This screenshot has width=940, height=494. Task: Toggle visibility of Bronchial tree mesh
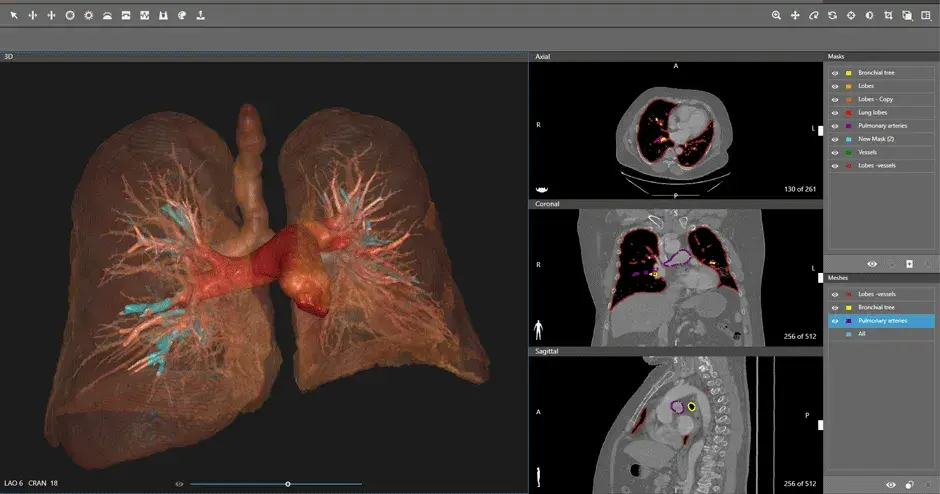tap(835, 307)
